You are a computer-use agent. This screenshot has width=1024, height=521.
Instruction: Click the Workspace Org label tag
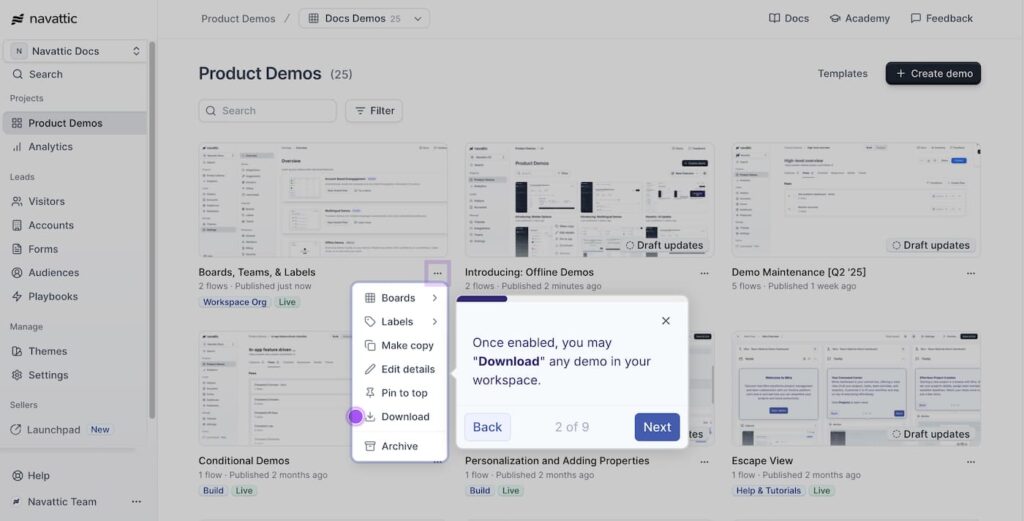[x=234, y=302]
